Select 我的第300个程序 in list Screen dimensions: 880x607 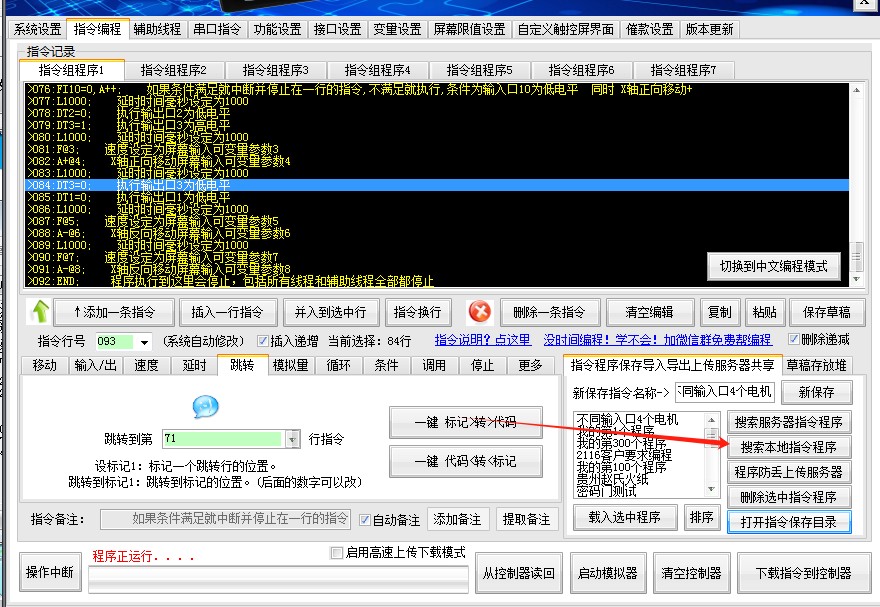click(621, 443)
